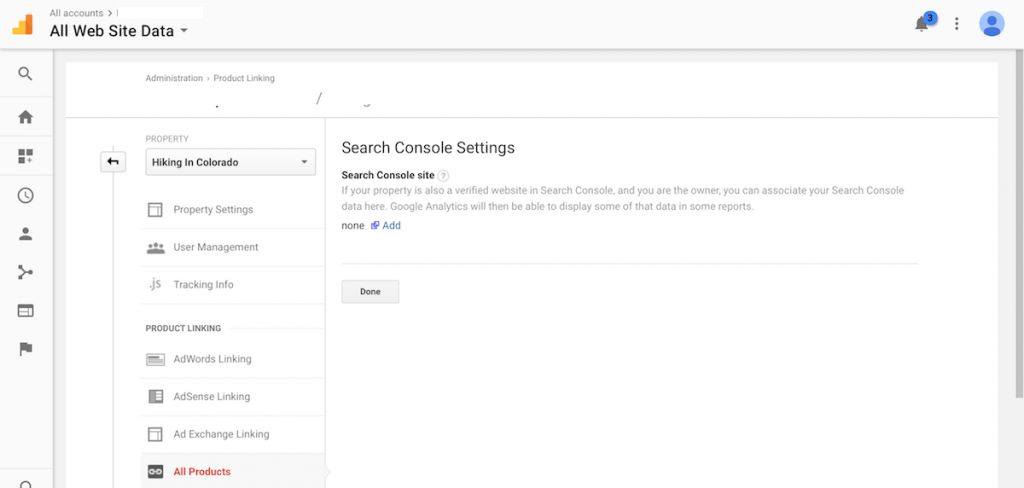Image resolution: width=1024 pixels, height=488 pixels.
Task: Click the Search Console Settings heading
Action: click(428, 148)
